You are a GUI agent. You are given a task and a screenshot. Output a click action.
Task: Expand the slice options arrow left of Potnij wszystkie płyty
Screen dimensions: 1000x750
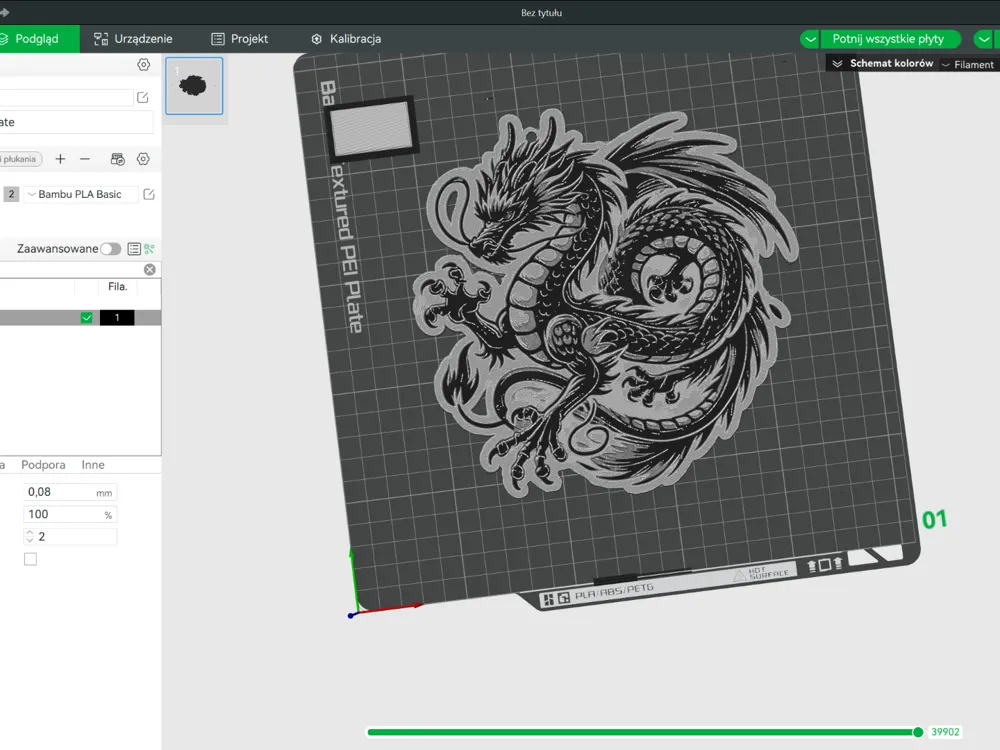pos(810,39)
